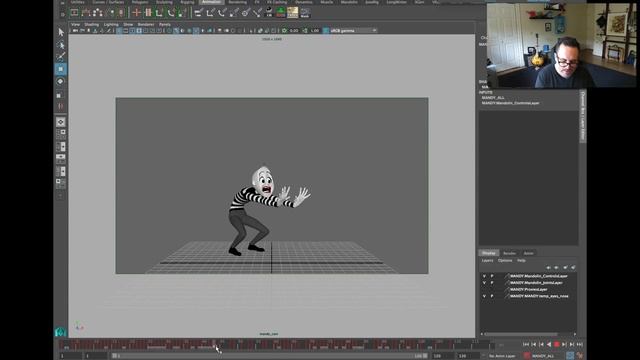
Task: Open the No Anim Layer dropdown
Action: pyautogui.click(x=503, y=356)
